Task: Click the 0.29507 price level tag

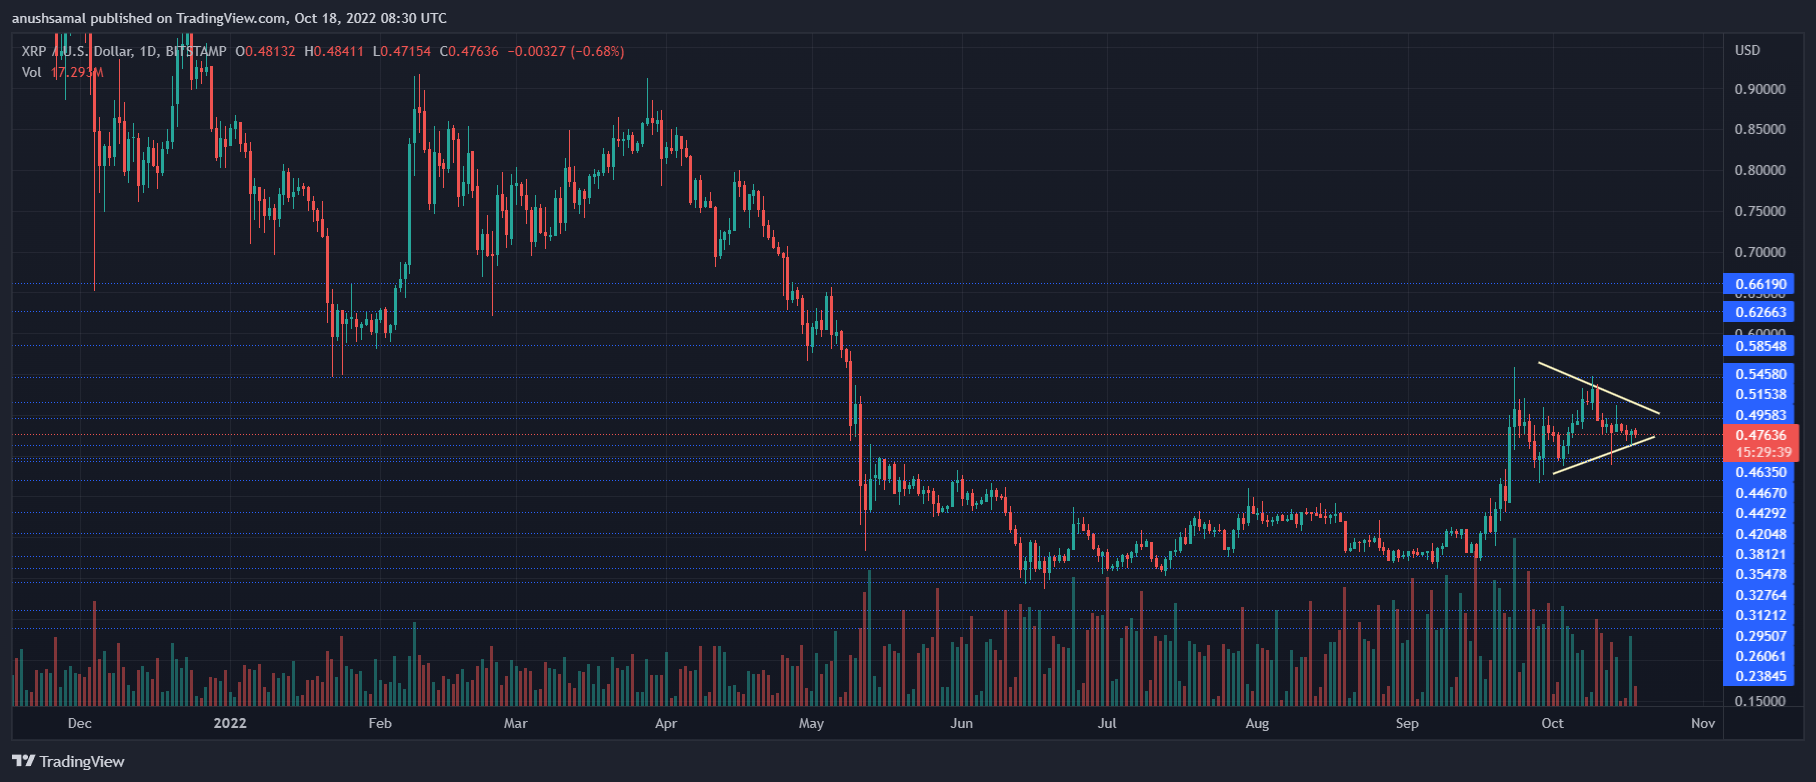Action: coord(1759,636)
